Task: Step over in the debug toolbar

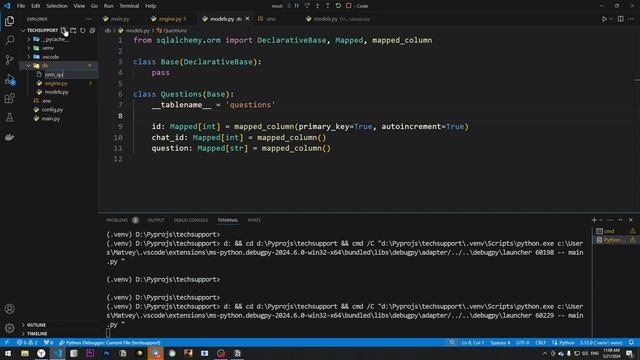Action: pyautogui.click(x=307, y=6)
